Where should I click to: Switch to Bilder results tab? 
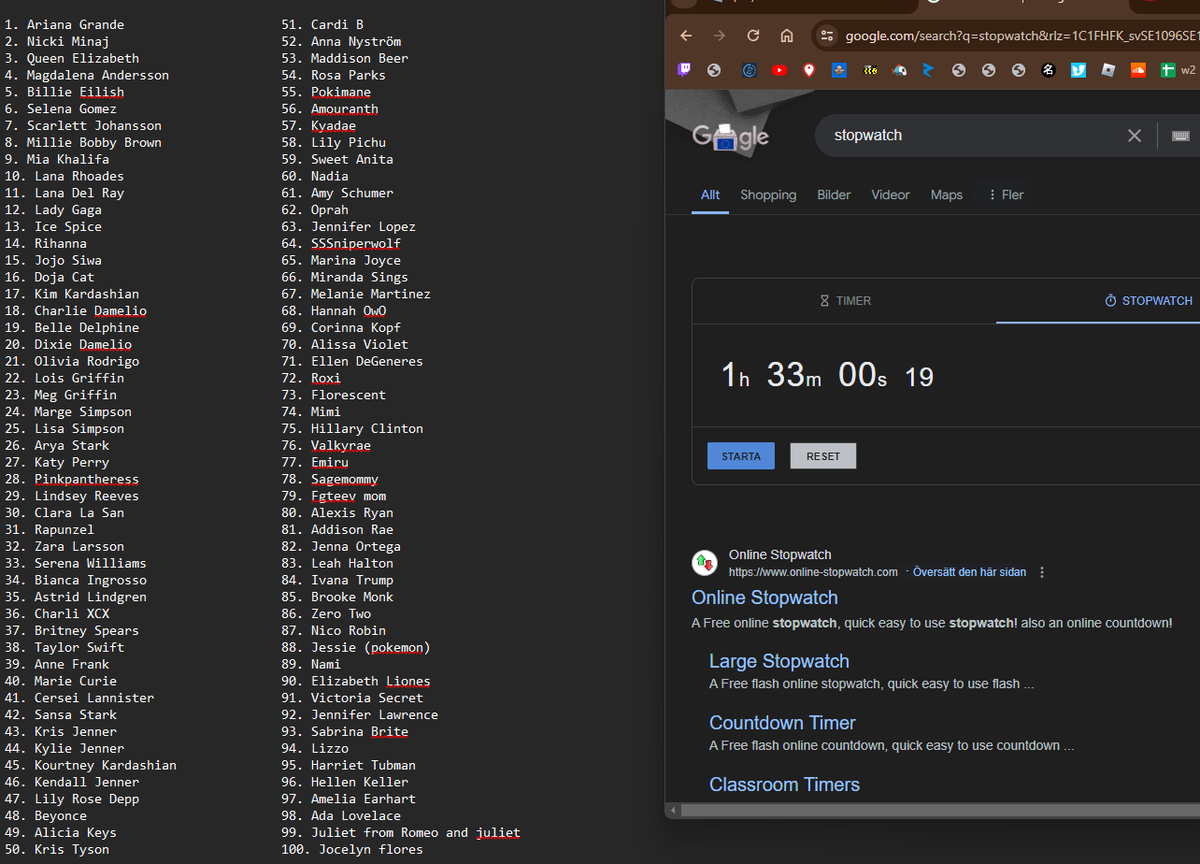click(x=834, y=195)
